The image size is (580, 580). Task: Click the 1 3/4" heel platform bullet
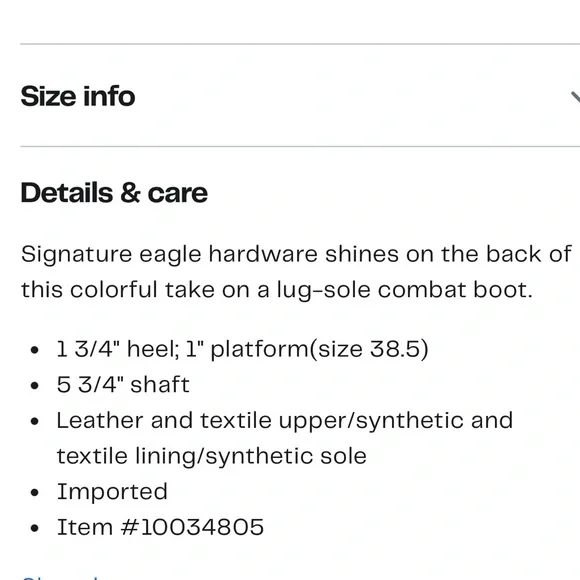pos(242,349)
